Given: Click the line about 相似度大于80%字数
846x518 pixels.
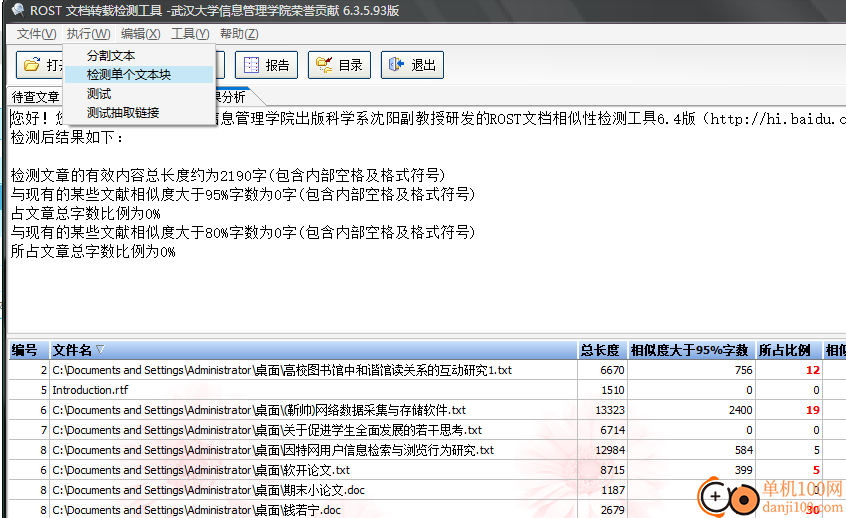Looking at the screenshot, I should 243,233.
